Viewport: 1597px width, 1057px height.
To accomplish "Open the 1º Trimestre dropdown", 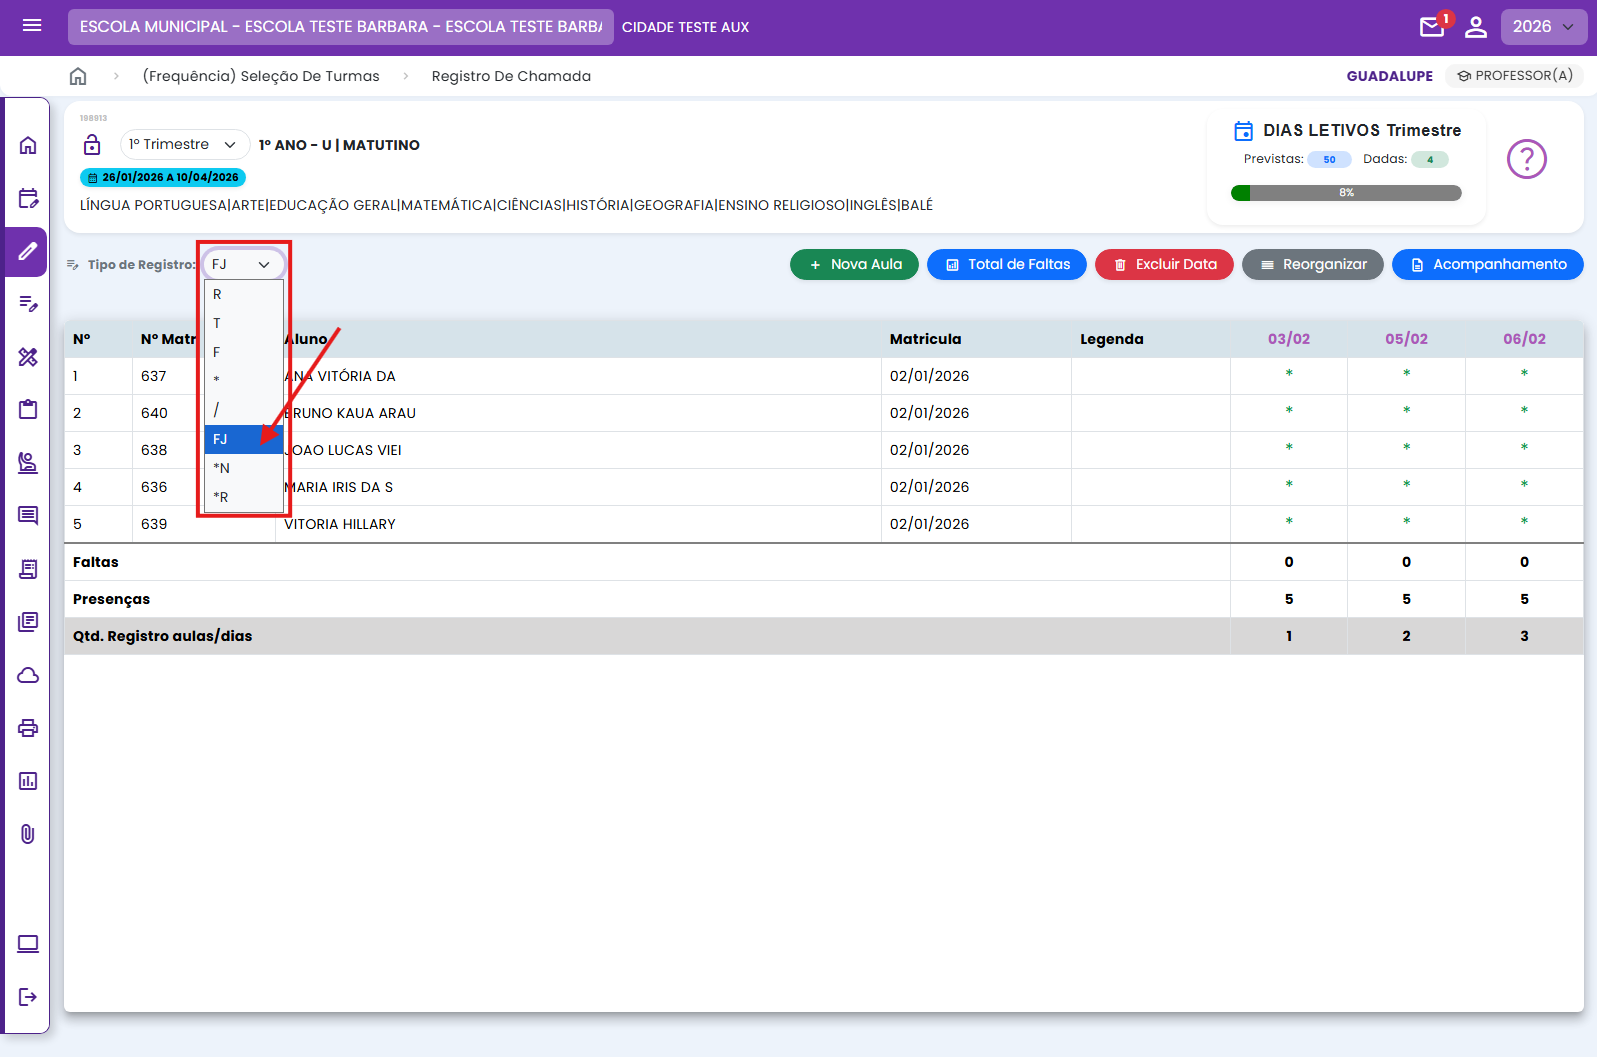I will click(x=184, y=145).
